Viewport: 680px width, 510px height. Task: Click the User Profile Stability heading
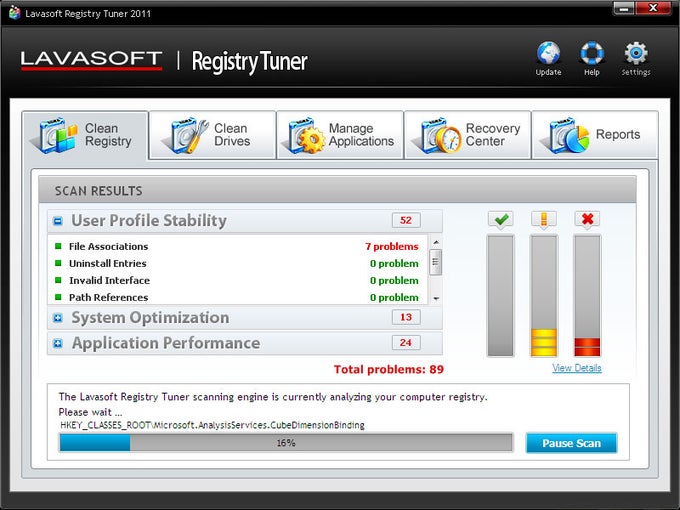coord(149,221)
